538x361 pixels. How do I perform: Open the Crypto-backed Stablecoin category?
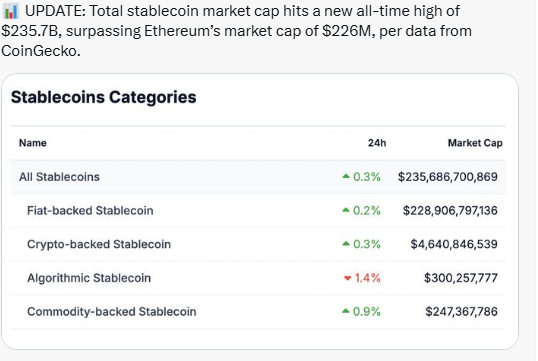pos(99,244)
